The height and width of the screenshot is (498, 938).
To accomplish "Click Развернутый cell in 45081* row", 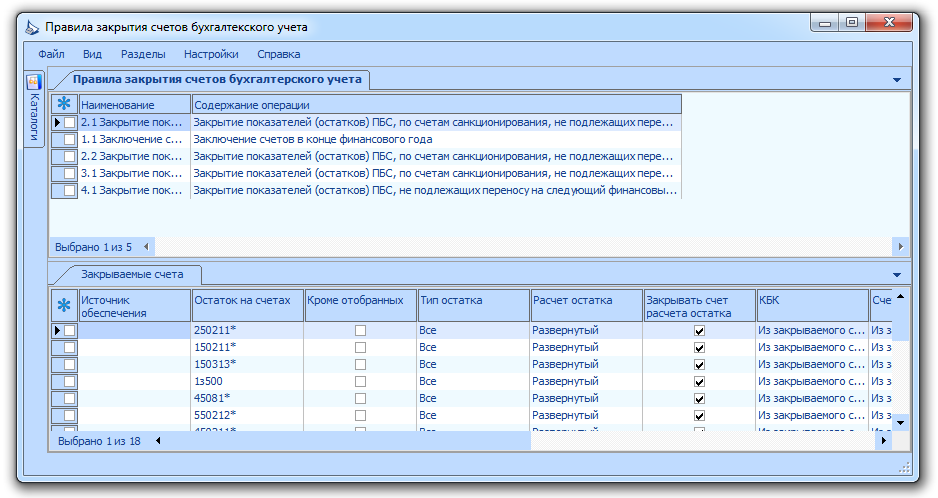I will 587,399.
